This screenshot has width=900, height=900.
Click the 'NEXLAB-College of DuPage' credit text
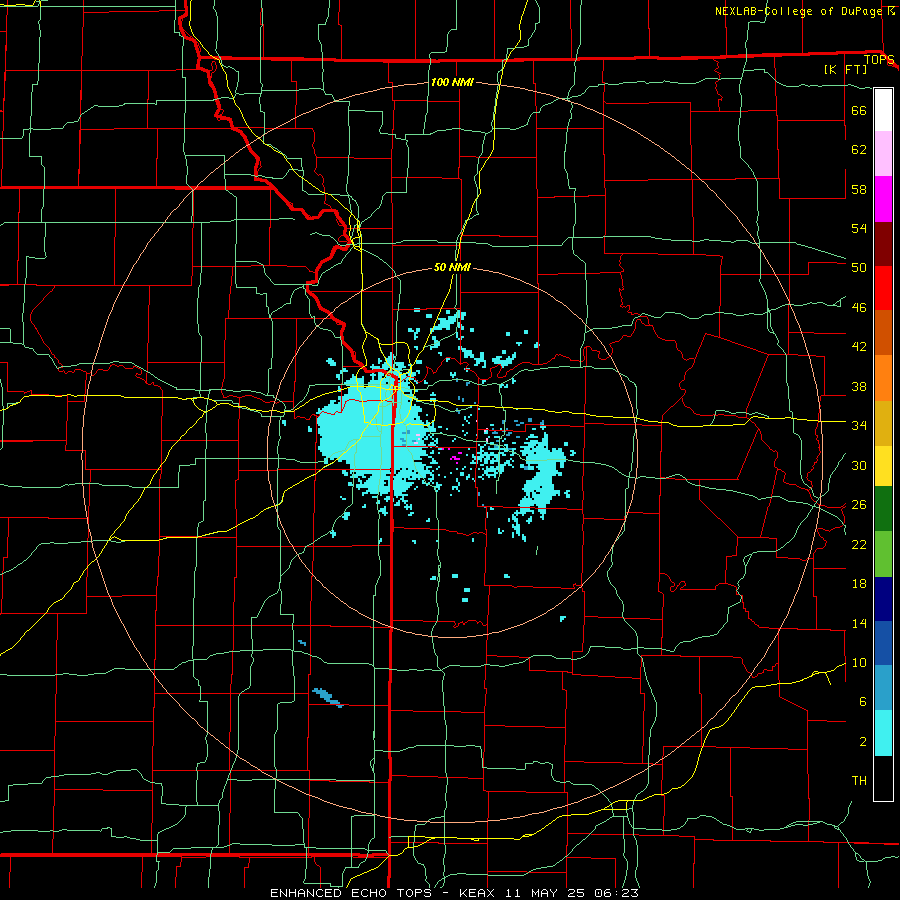[x=797, y=11]
